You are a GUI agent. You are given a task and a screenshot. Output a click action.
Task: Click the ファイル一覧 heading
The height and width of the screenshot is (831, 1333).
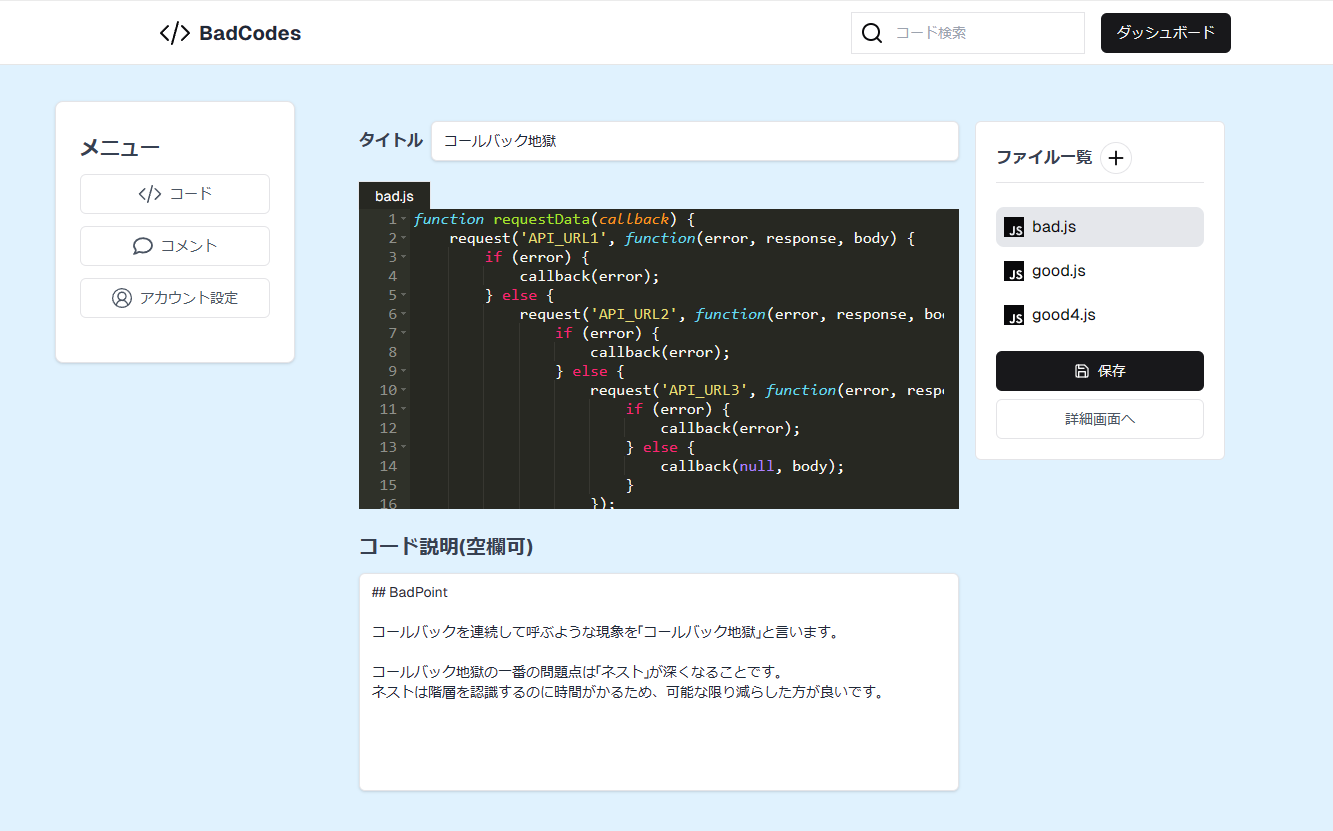coord(1045,157)
